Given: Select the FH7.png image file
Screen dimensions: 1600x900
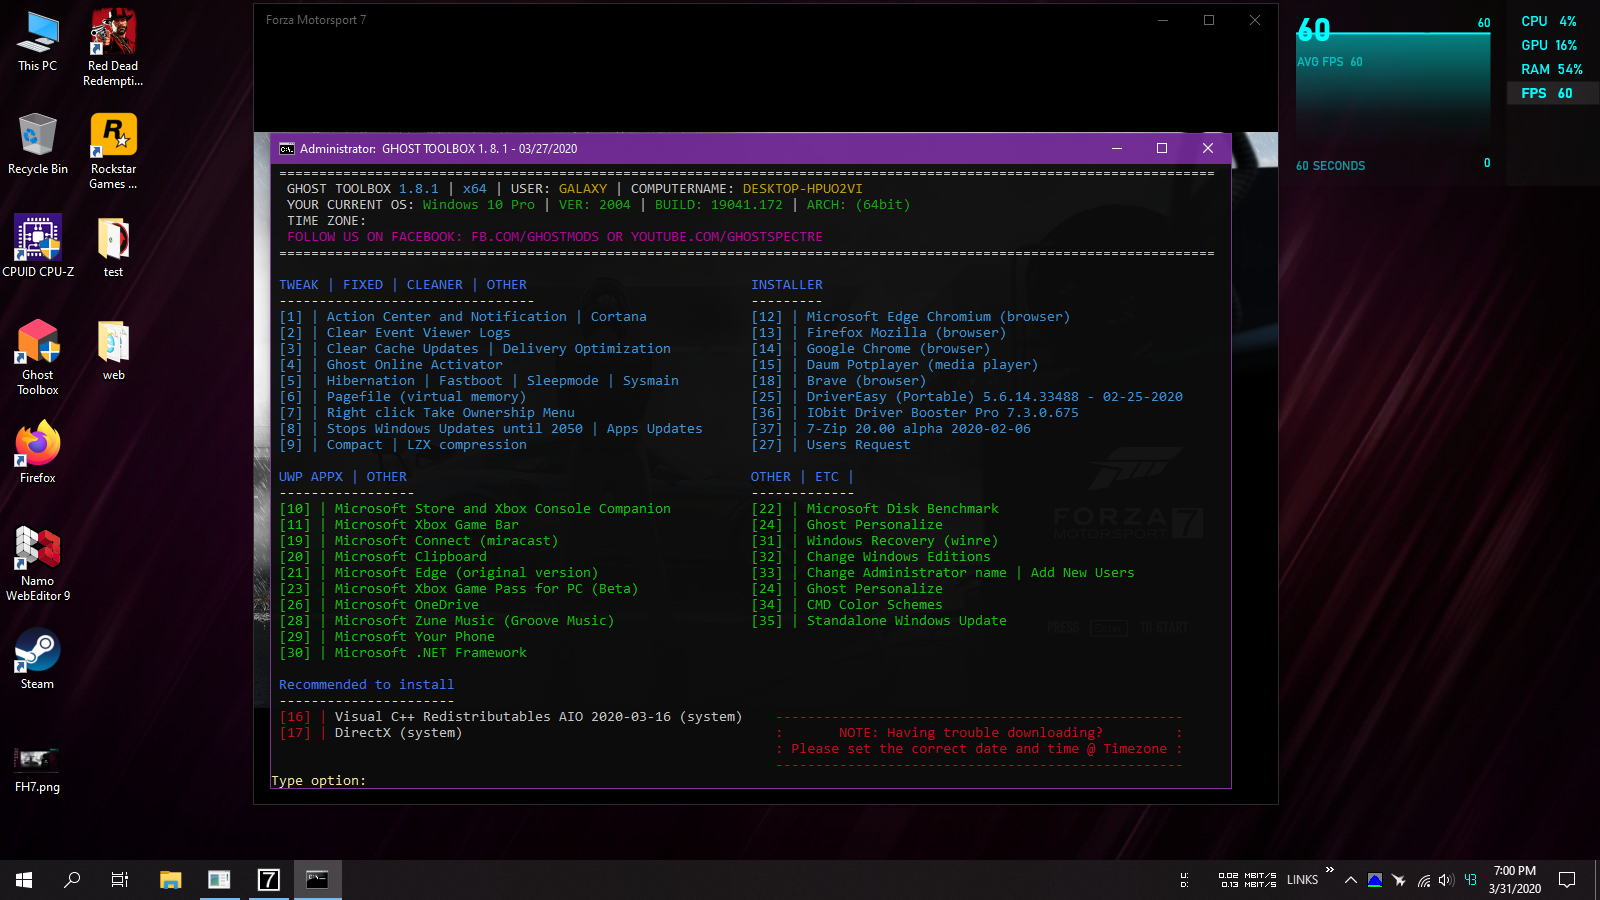Looking at the screenshot, I should coord(38,770).
